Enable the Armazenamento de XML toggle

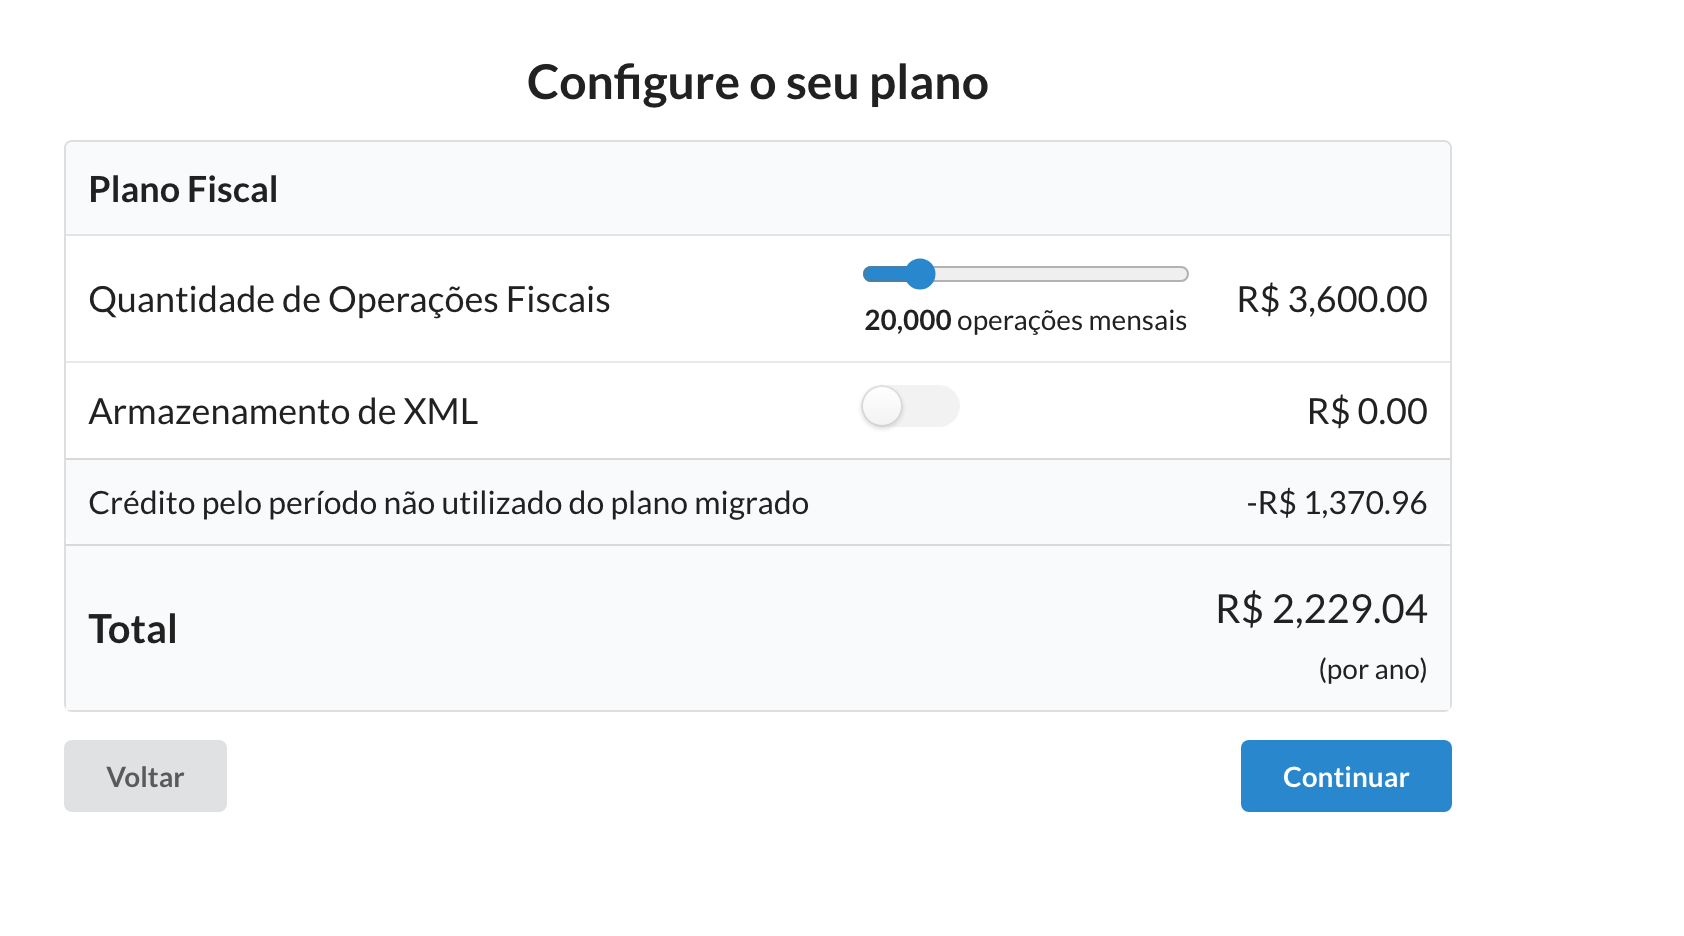pos(909,407)
